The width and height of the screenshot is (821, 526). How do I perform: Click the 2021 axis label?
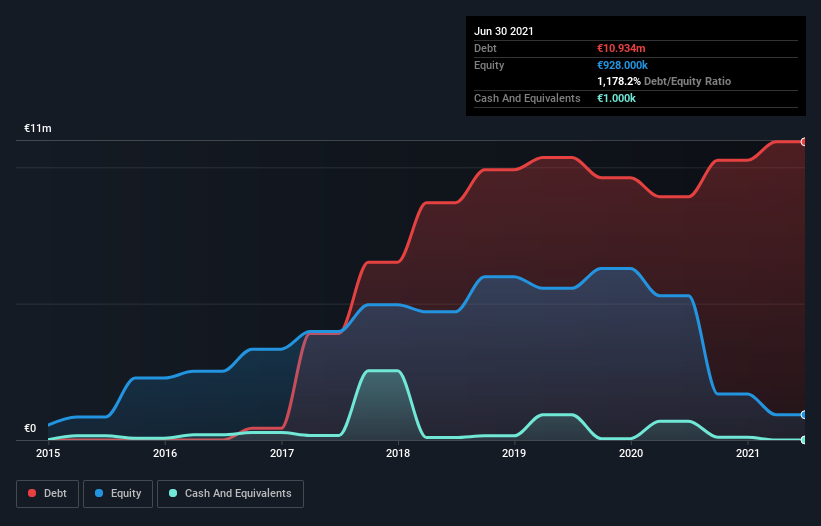748,453
